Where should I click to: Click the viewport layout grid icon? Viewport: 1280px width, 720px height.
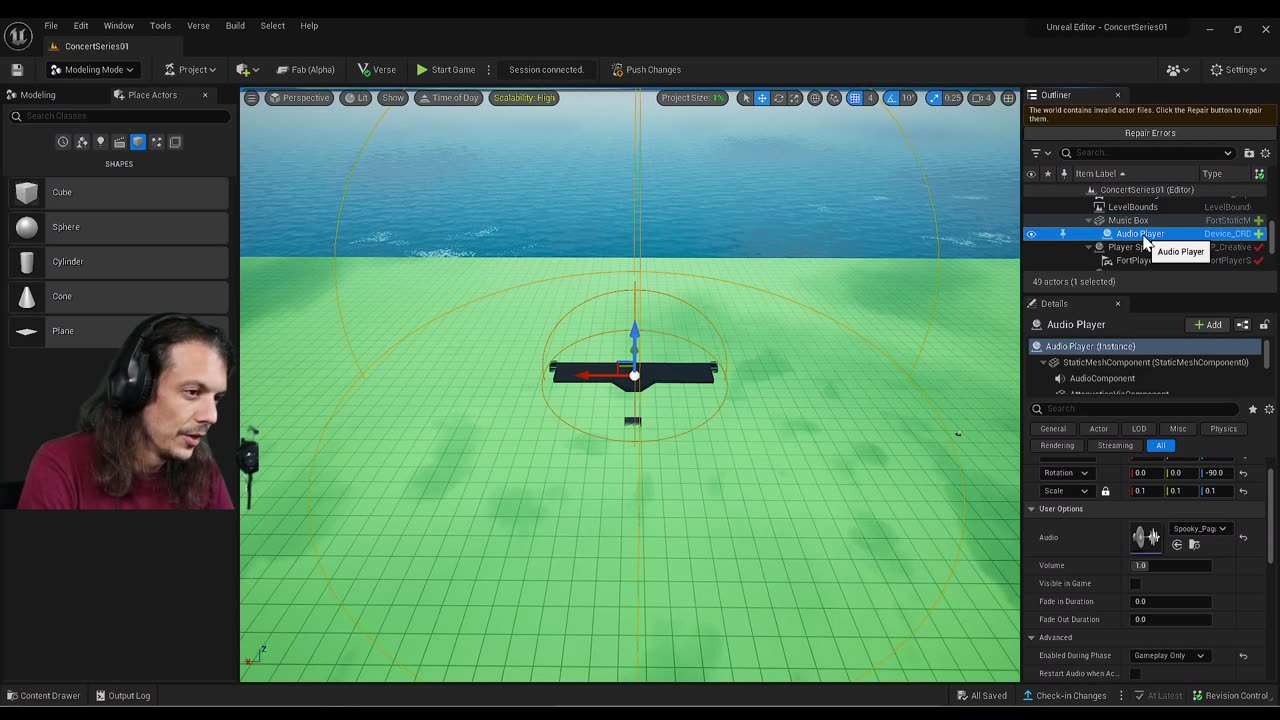tap(1008, 98)
